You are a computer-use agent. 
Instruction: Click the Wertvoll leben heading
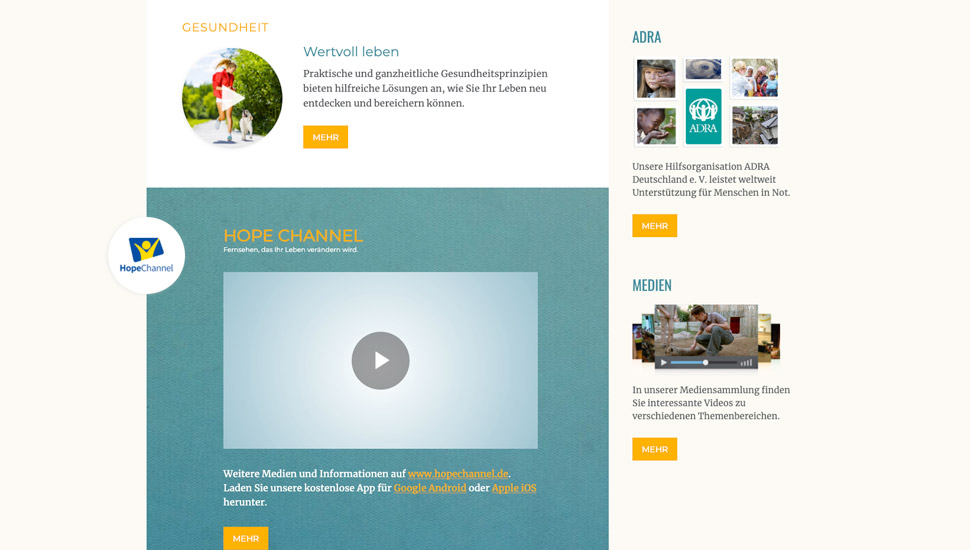(x=351, y=52)
